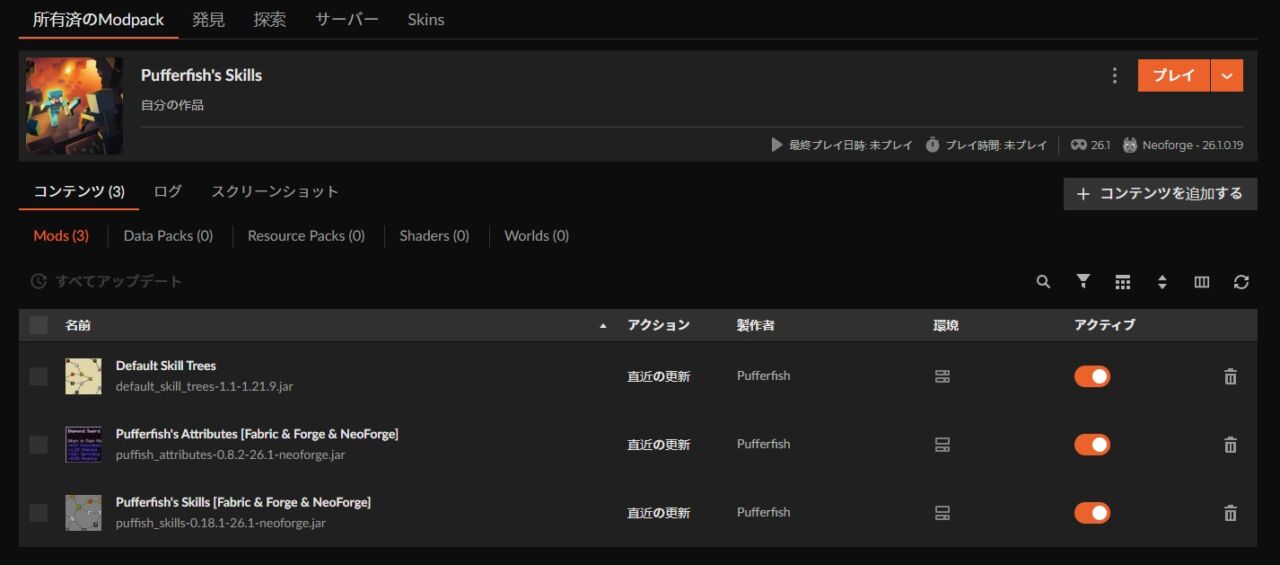Click 直近の更新 for Pufferfish's Skills row
The image size is (1280, 565).
click(658, 512)
